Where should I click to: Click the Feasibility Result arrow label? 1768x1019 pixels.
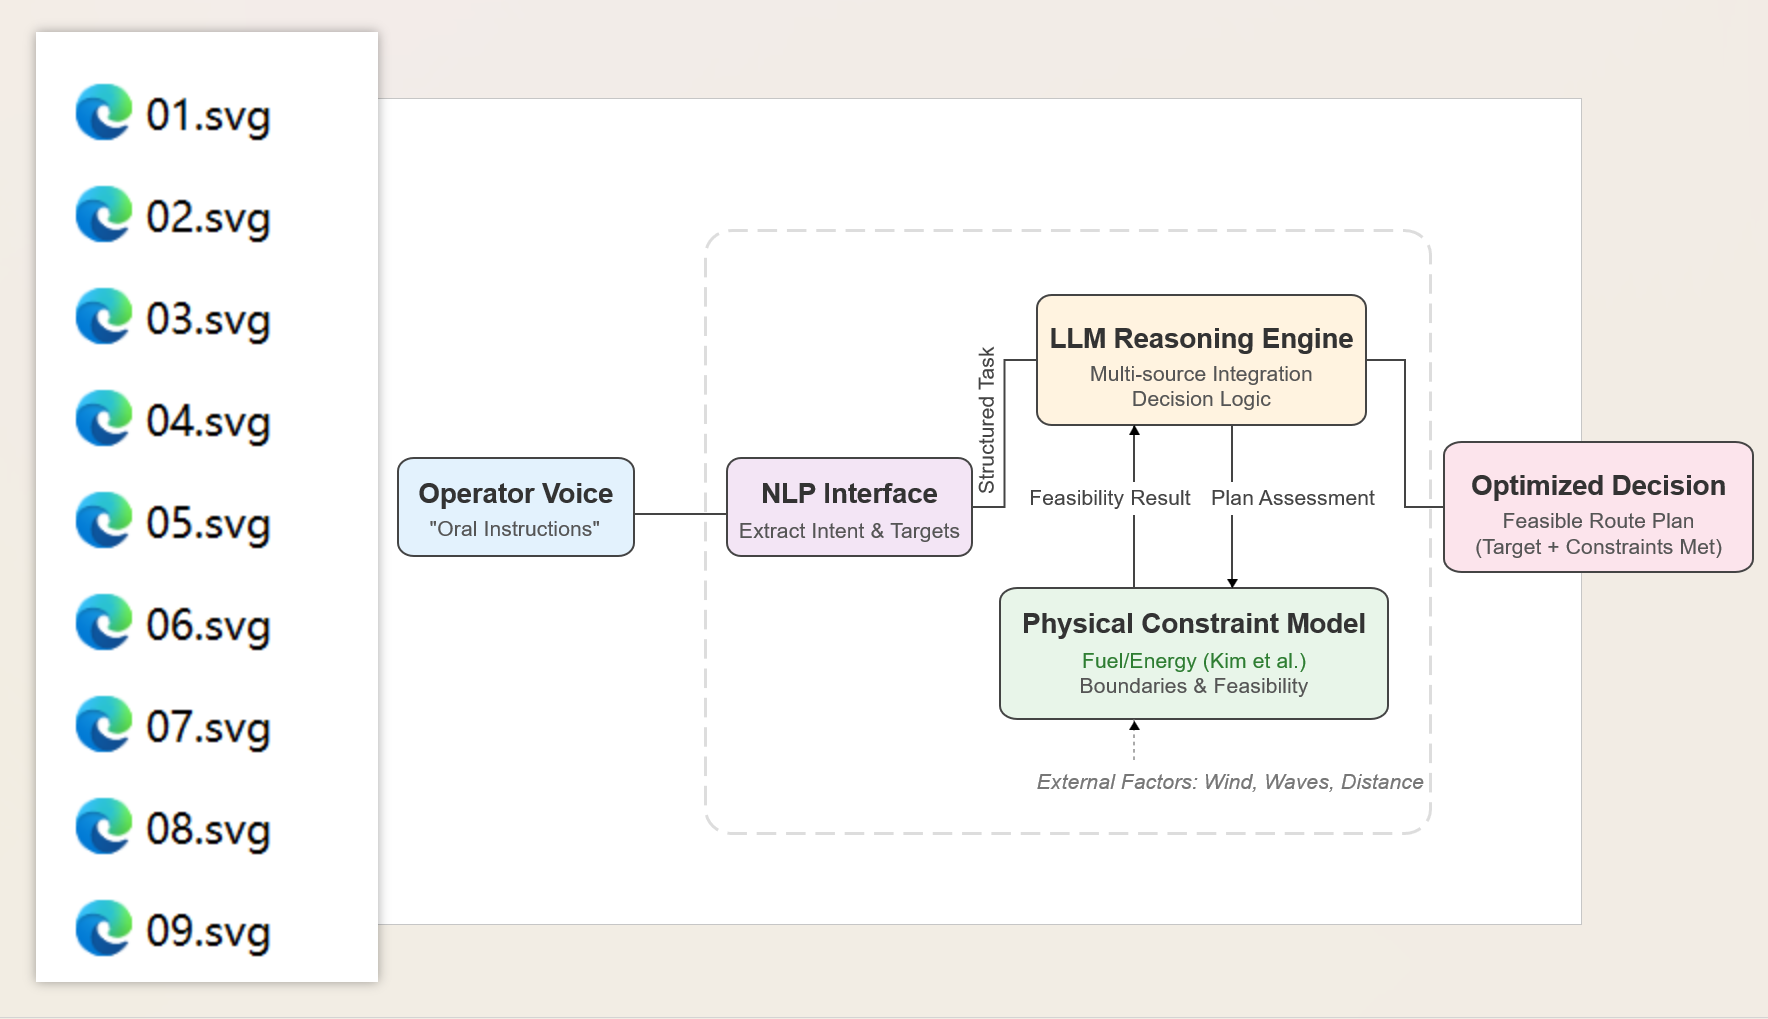click(1109, 498)
